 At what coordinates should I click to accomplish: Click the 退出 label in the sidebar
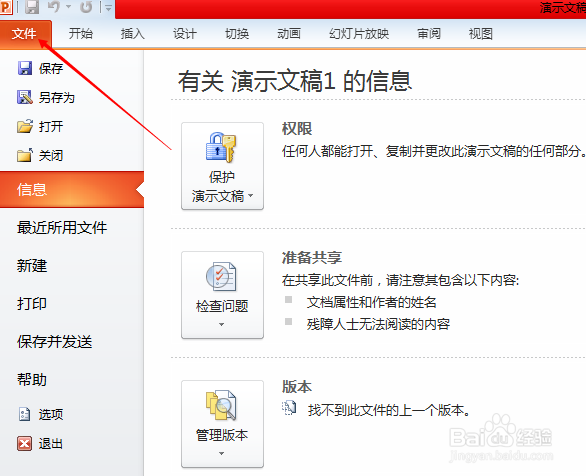(x=51, y=443)
